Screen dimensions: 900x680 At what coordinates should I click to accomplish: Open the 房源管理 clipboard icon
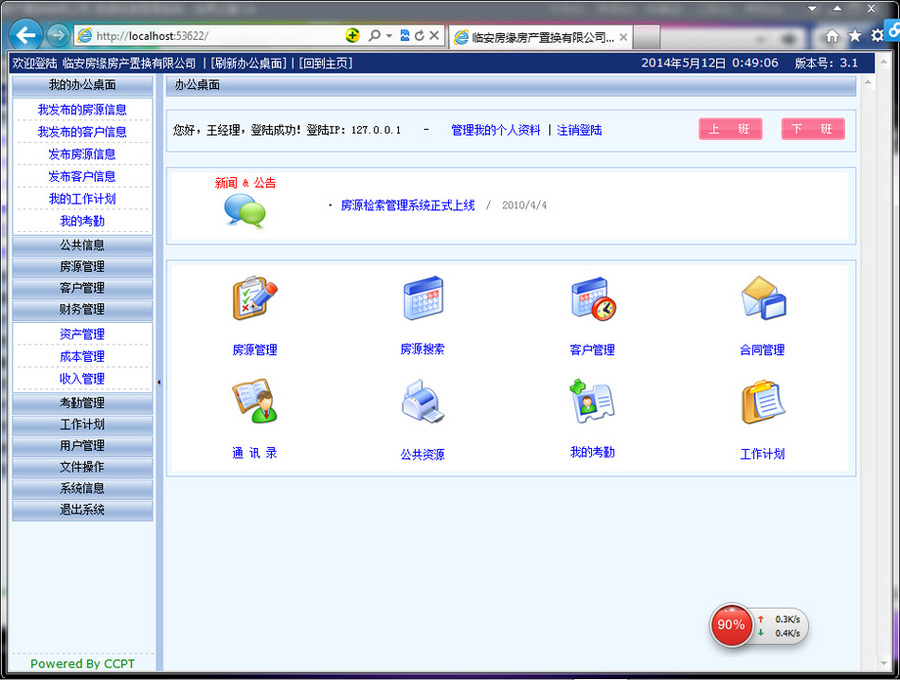click(x=255, y=298)
